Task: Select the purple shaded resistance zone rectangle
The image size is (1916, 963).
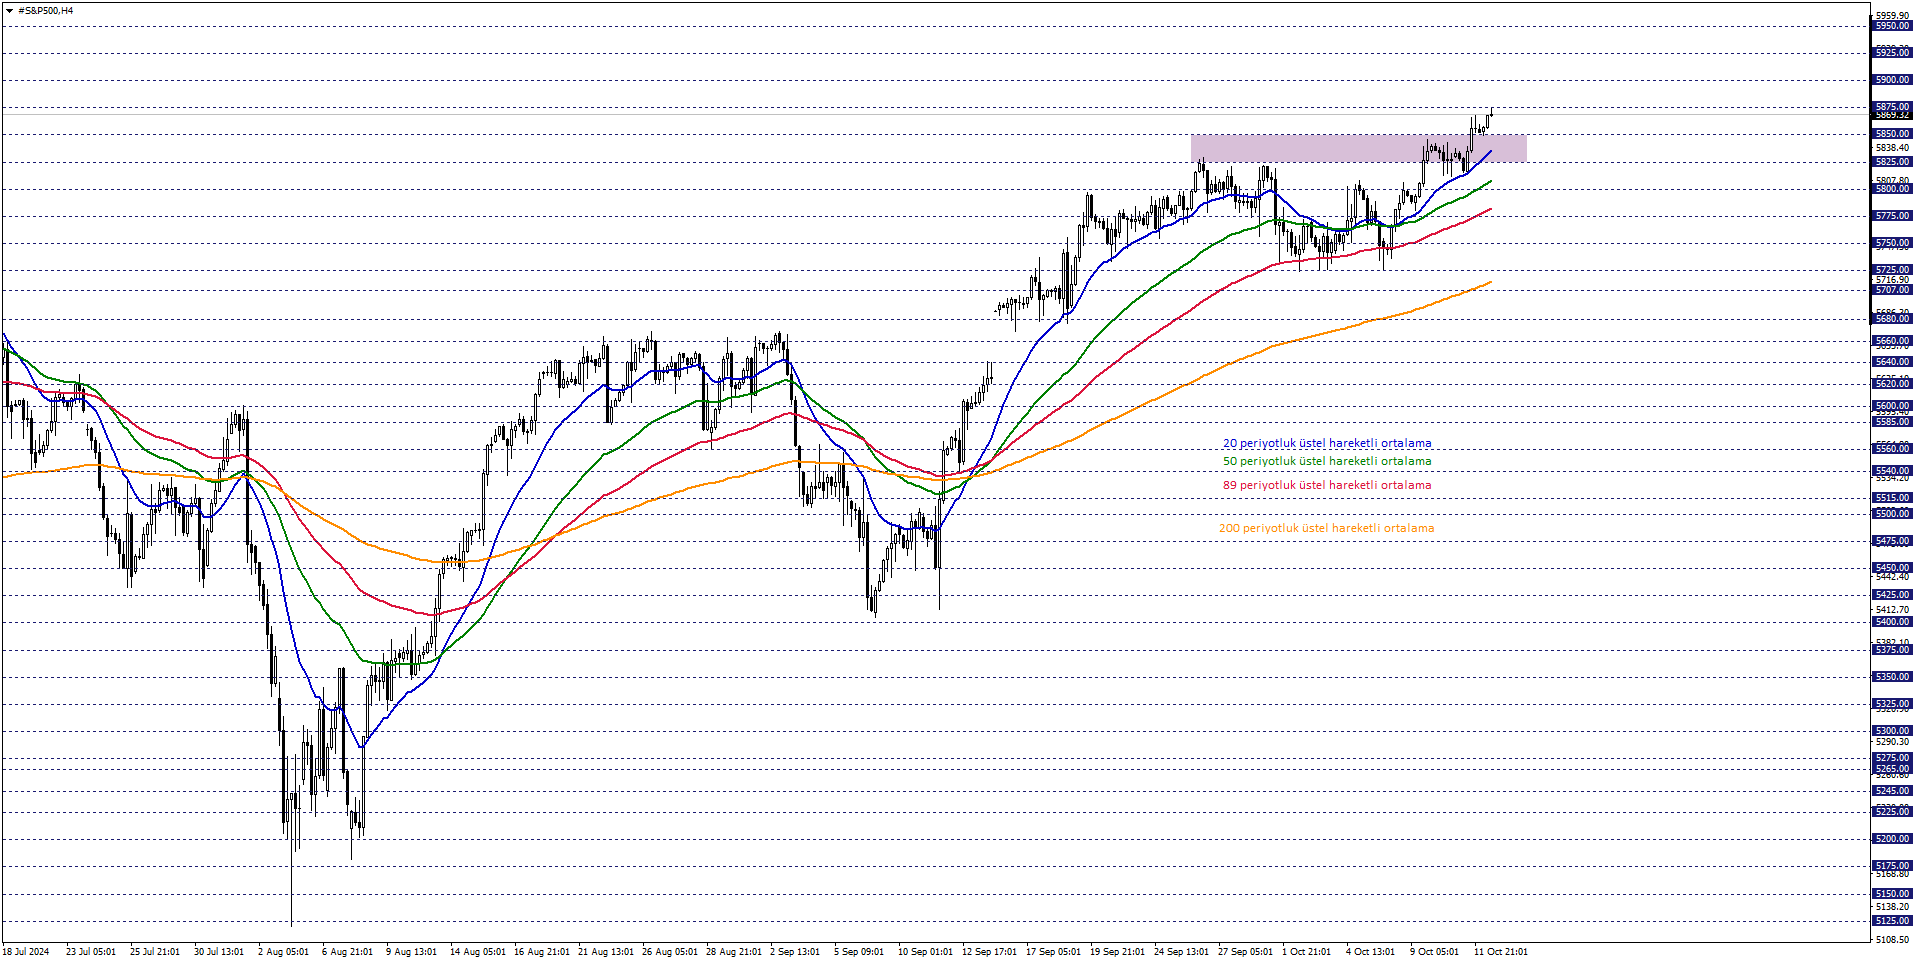Action: pyautogui.click(x=1358, y=148)
